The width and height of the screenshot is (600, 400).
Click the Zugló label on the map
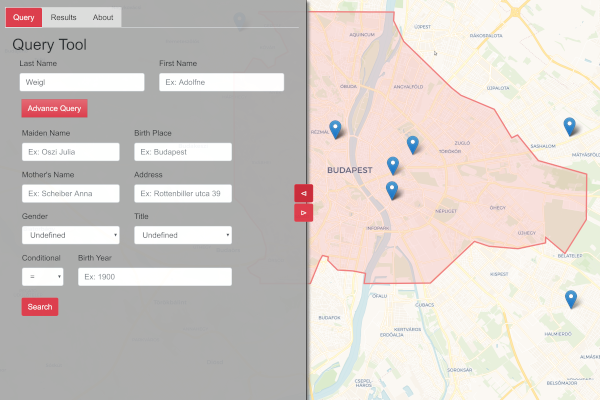click(x=462, y=143)
